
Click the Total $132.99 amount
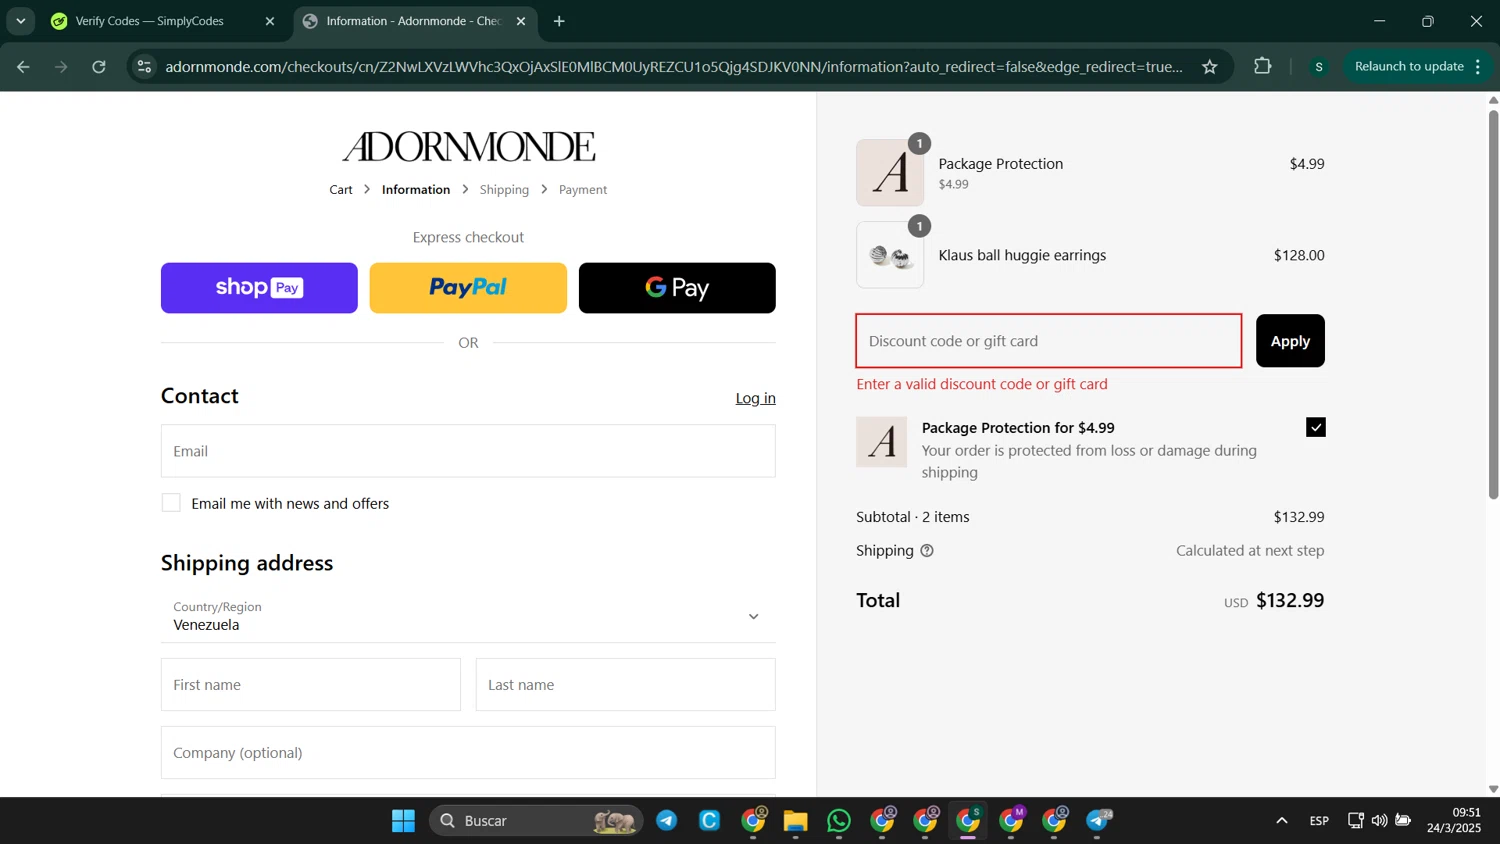(x=1290, y=601)
